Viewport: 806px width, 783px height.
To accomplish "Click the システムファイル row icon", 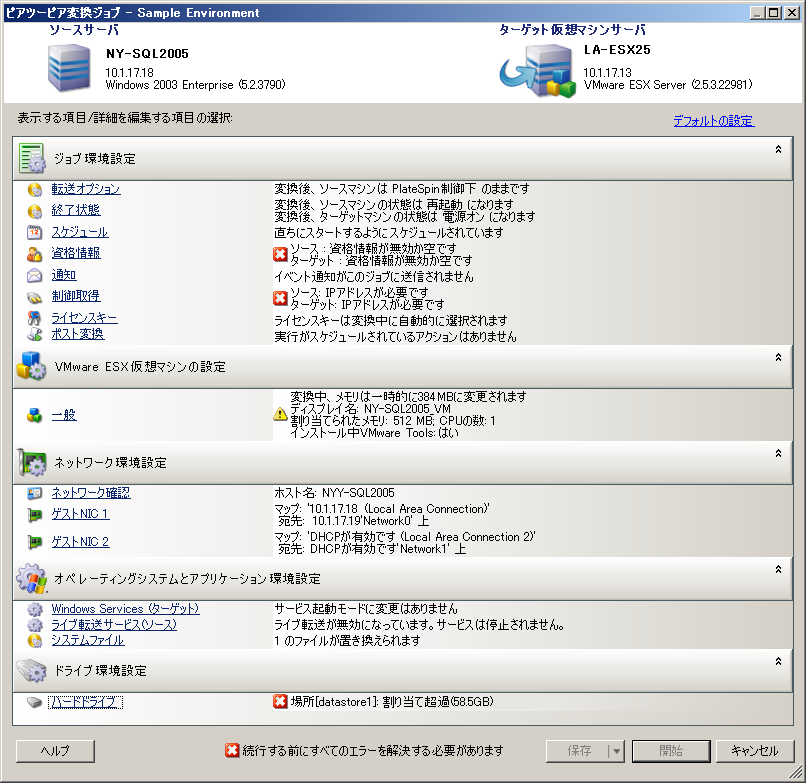I will (34, 641).
